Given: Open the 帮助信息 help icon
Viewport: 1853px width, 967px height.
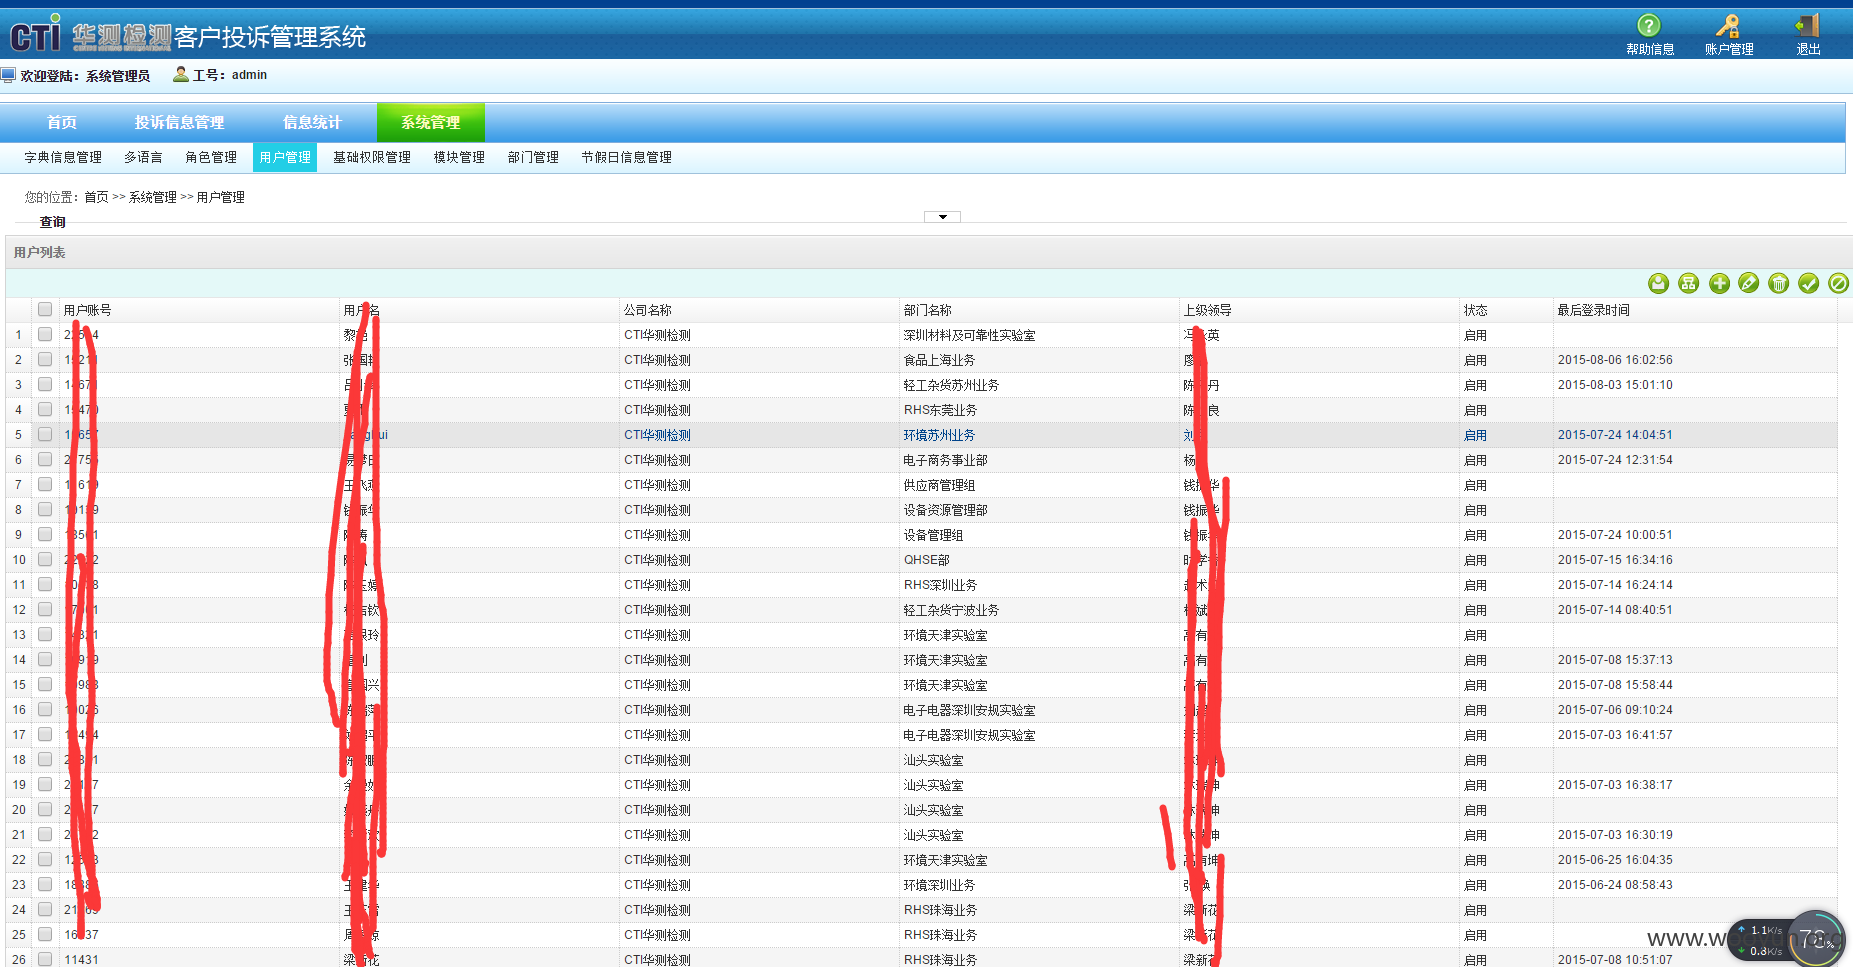Looking at the screenshot, I should 1648,26.
